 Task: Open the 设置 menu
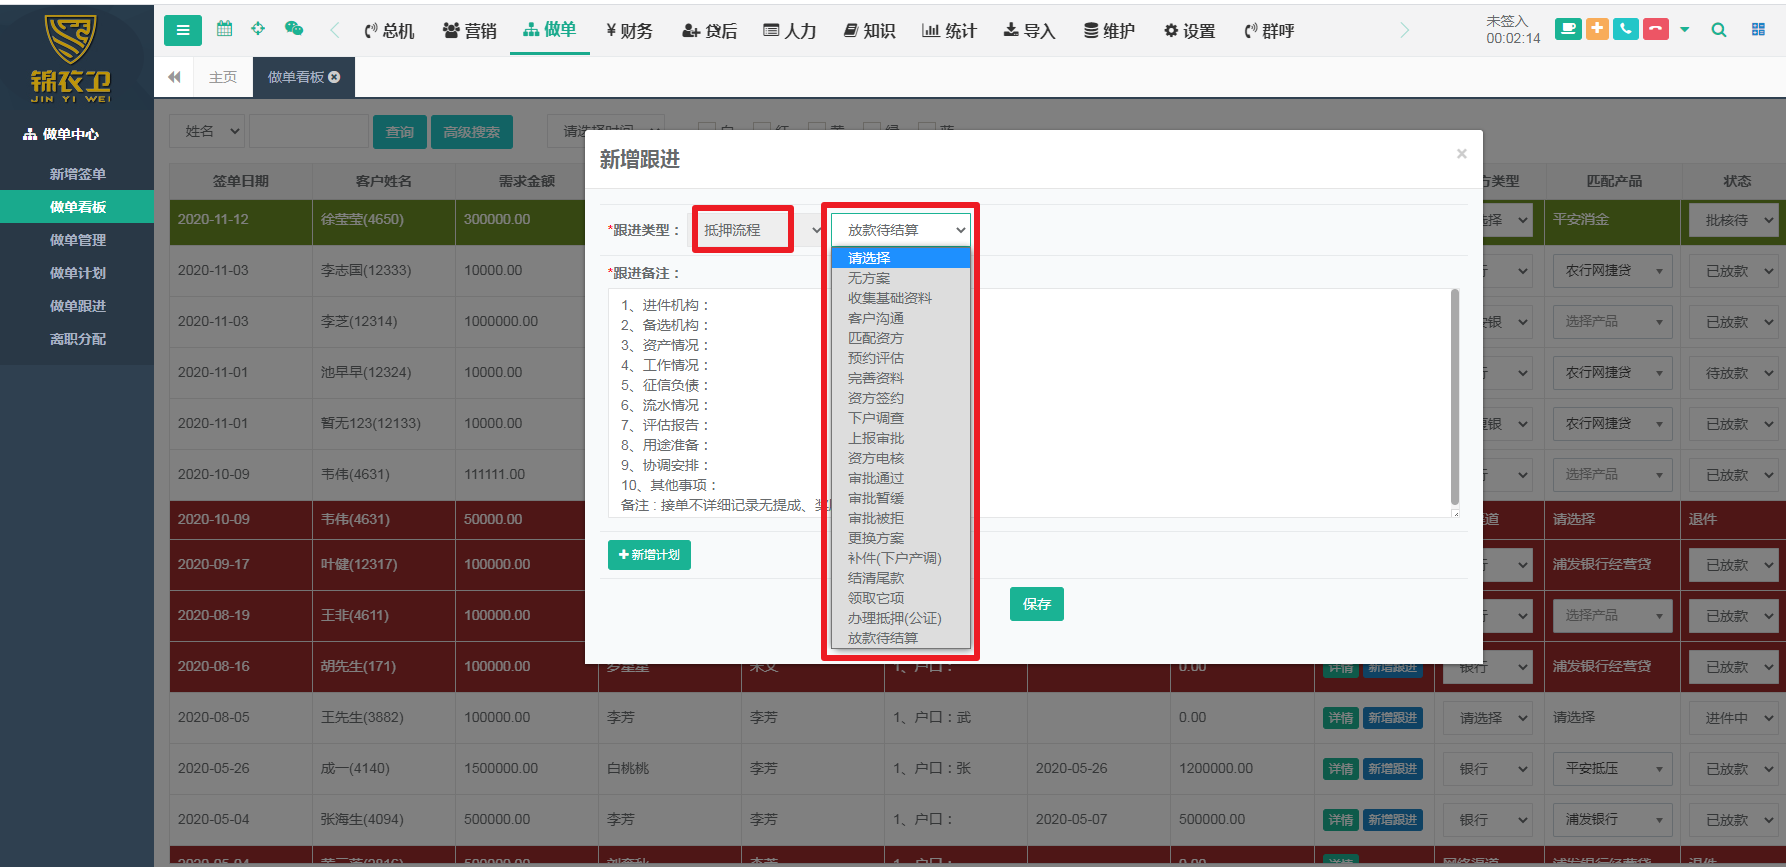pyautogui.click(x=1190, y=31)
